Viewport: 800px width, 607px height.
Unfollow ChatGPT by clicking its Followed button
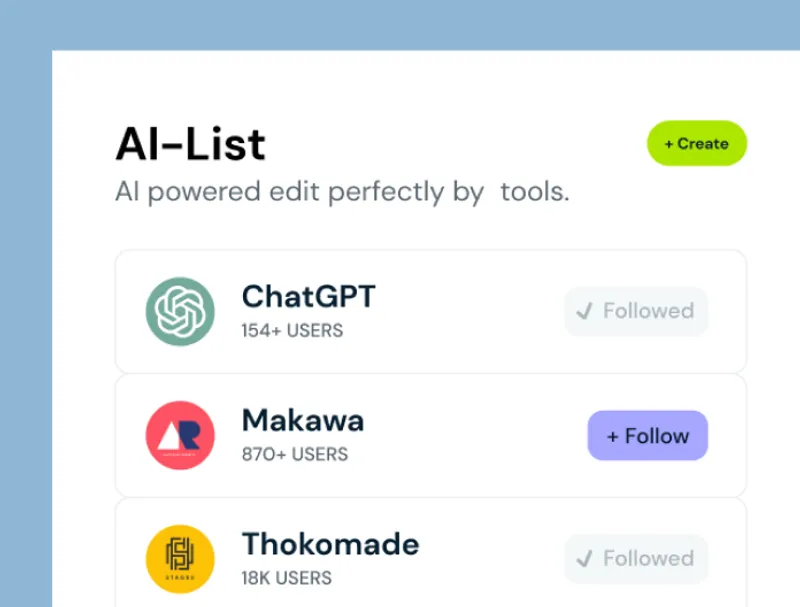[636, 311]
